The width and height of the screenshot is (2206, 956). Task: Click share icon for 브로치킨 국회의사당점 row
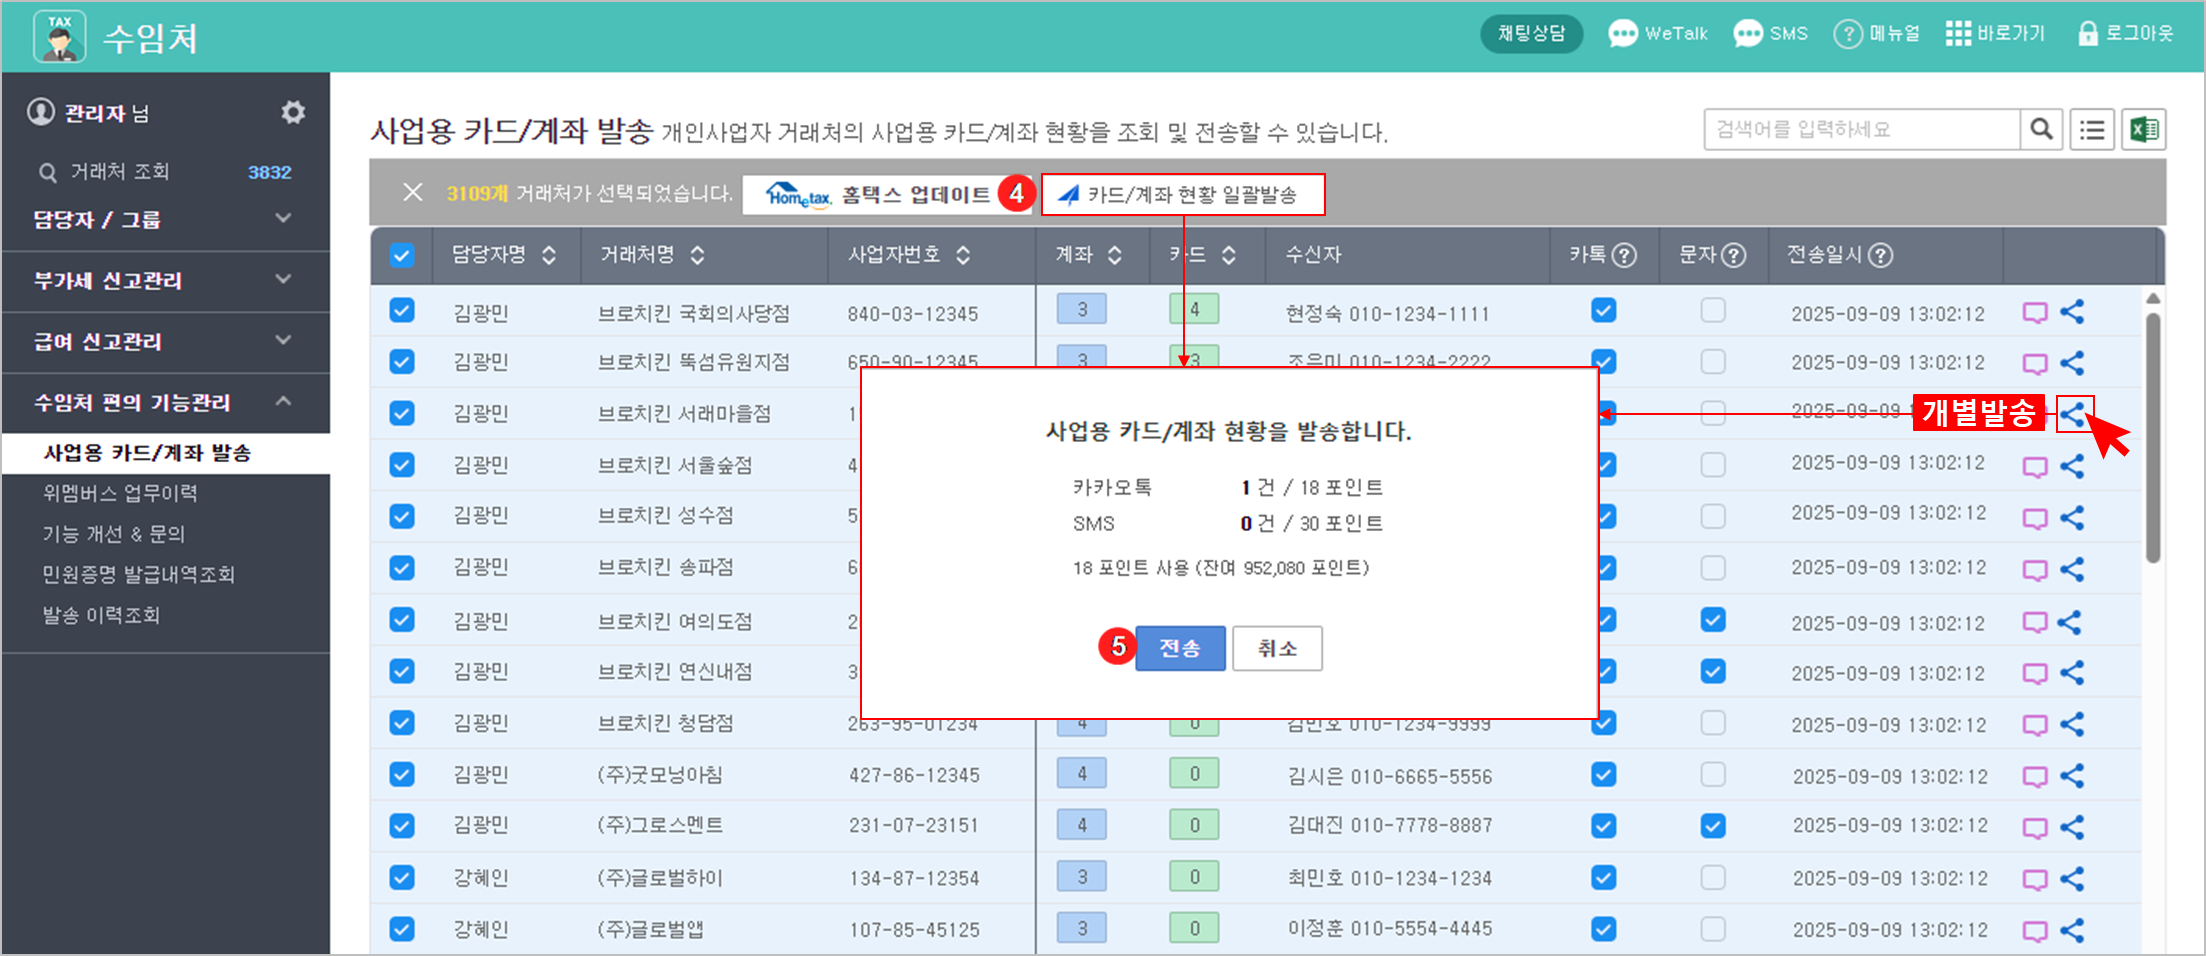click(2072, 312)
